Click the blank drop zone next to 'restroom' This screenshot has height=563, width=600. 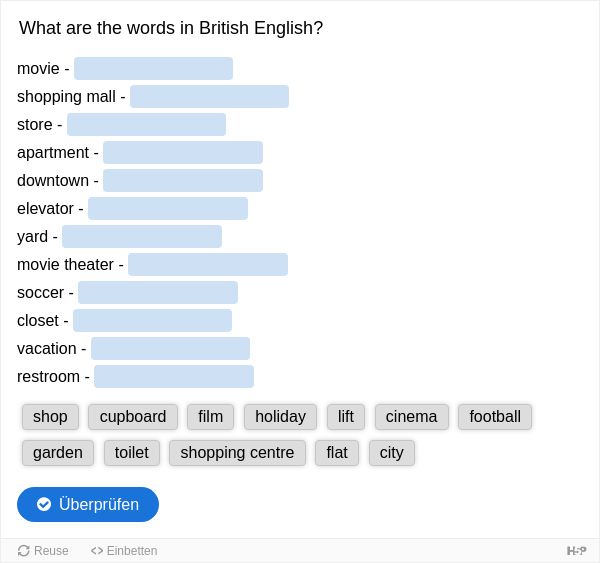click(x=174, y=377)
